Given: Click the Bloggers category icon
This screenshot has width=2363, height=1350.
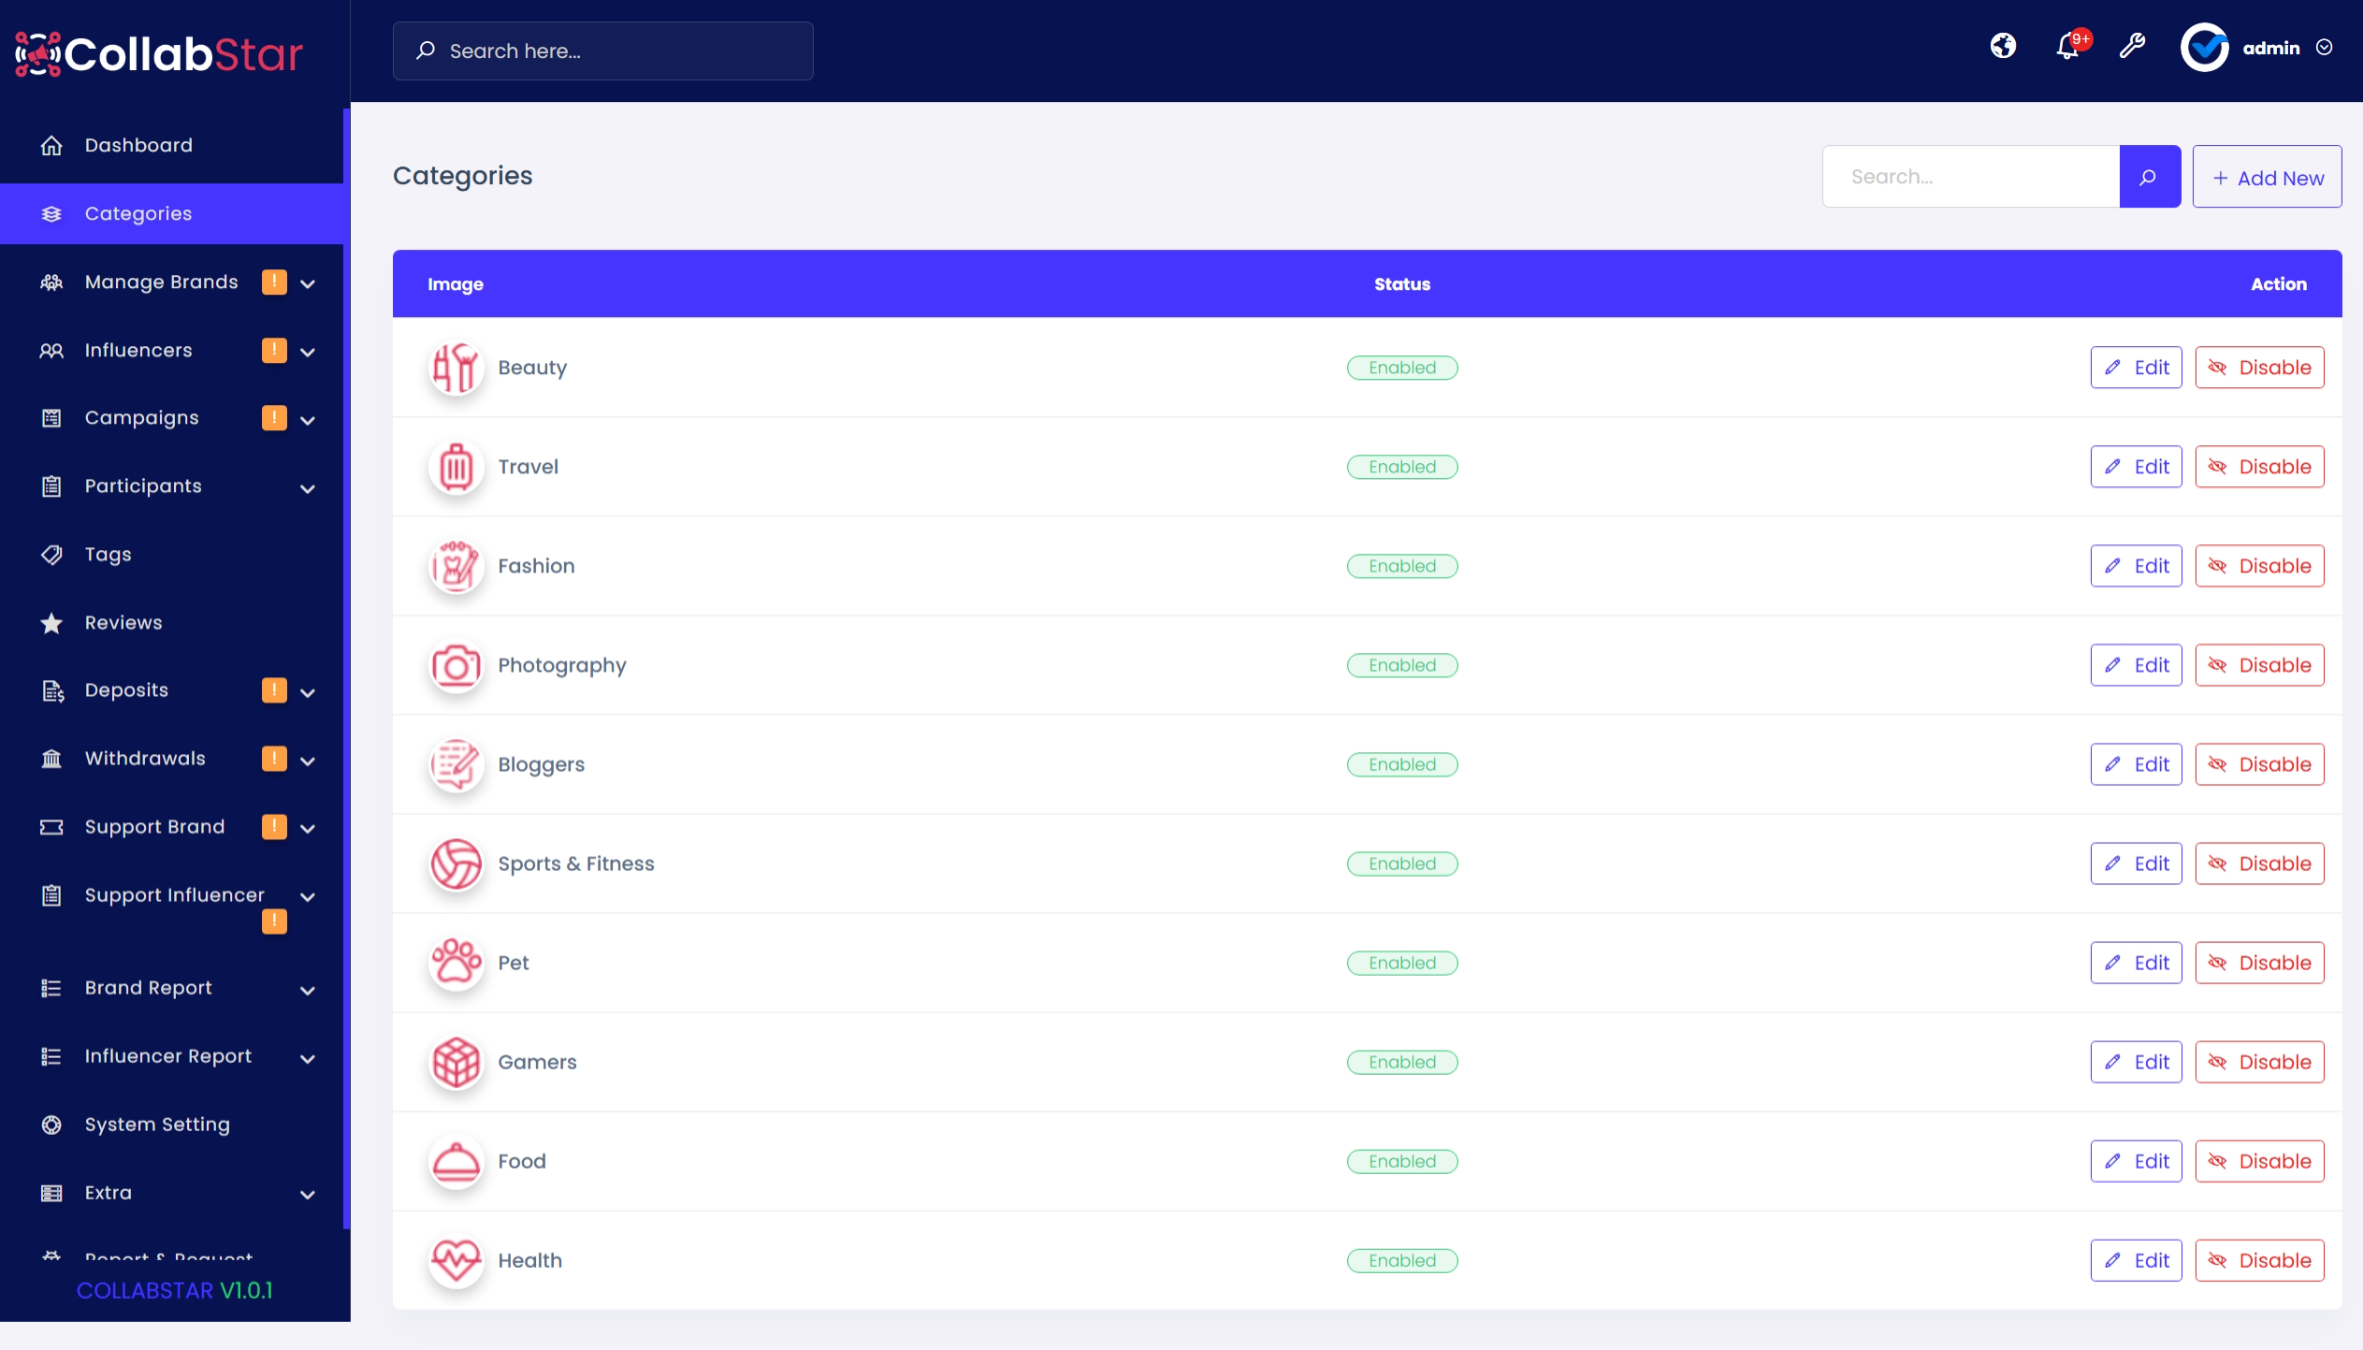Looking at the screenshot, I should point(456,764).
